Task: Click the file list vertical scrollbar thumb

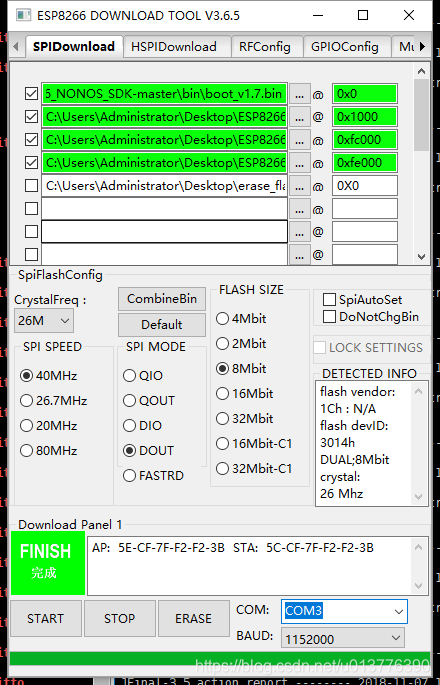Action: click(421, 114)
